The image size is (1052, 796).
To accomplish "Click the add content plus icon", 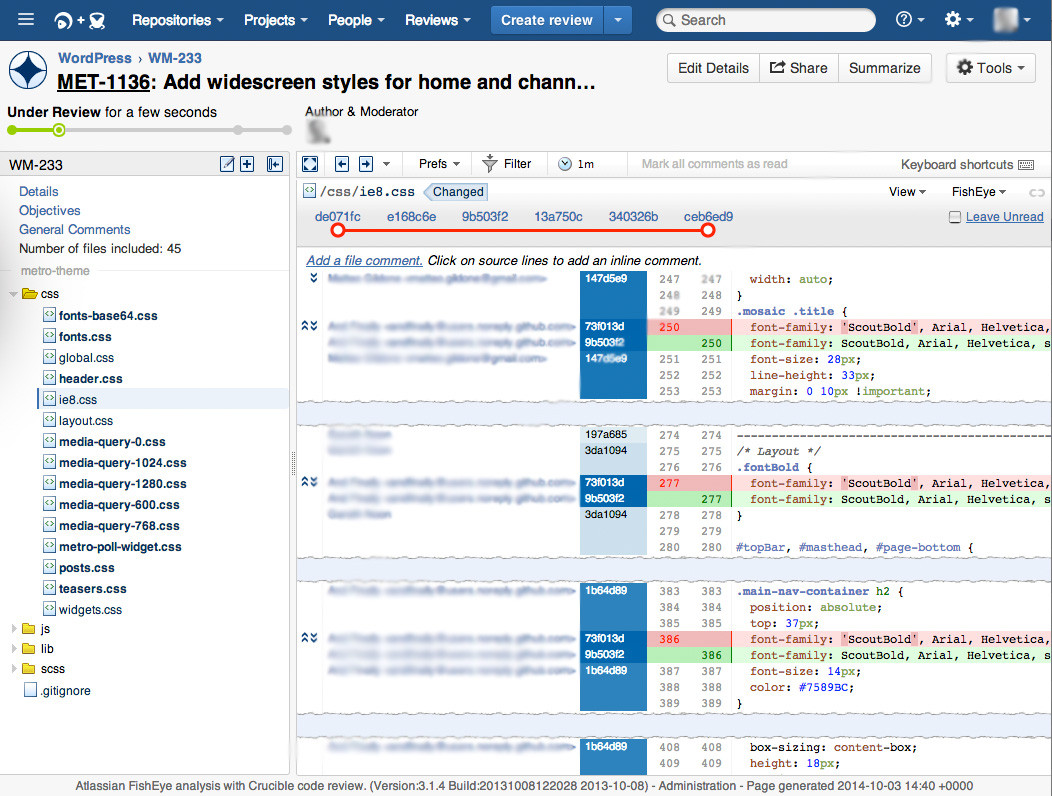I will coord(247,164).
